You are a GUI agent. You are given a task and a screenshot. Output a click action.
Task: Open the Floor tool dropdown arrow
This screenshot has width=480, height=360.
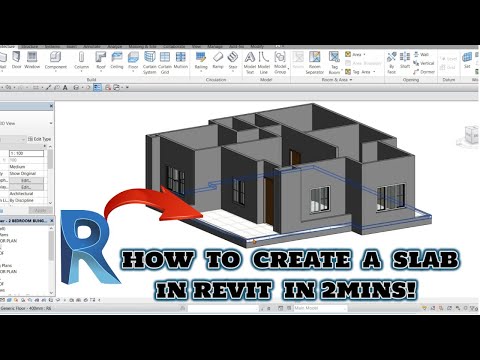pyautogui.click(x=133, y=71)
